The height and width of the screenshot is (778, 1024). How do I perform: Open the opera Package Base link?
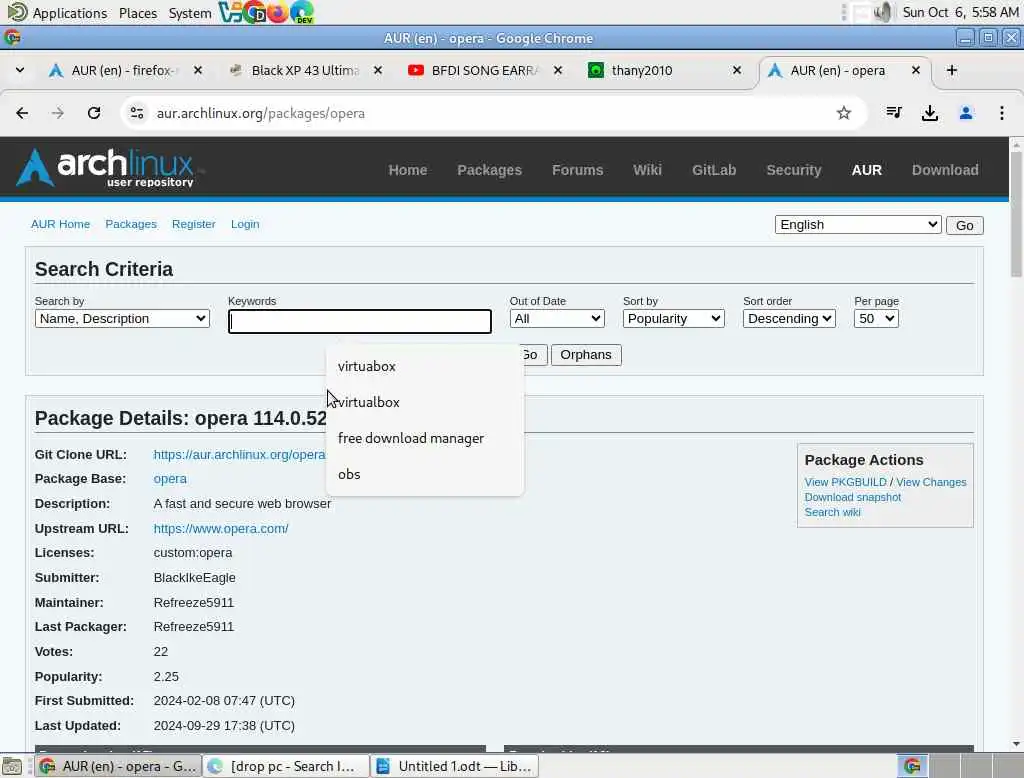[x=170, y=479]
